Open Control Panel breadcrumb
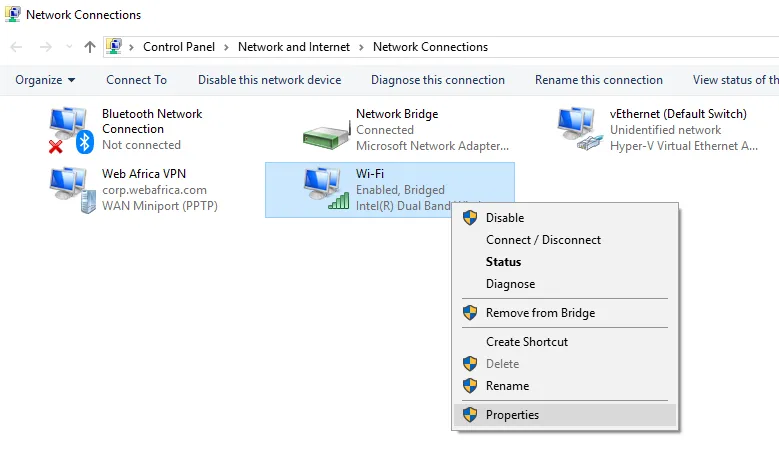Image resolution: width=779 pixels, height=464 pixels. pos(179,47)
